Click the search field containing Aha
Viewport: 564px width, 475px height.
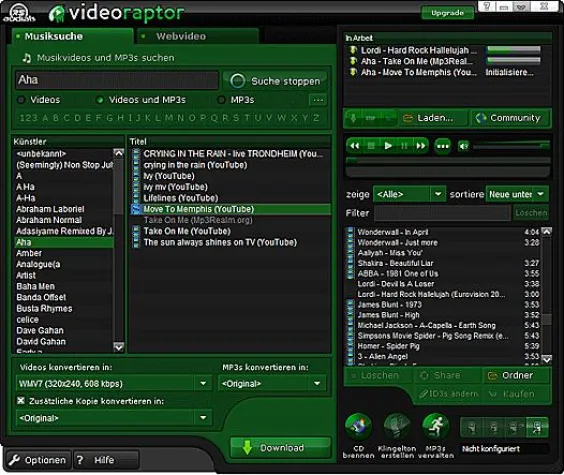pos(117,80)
